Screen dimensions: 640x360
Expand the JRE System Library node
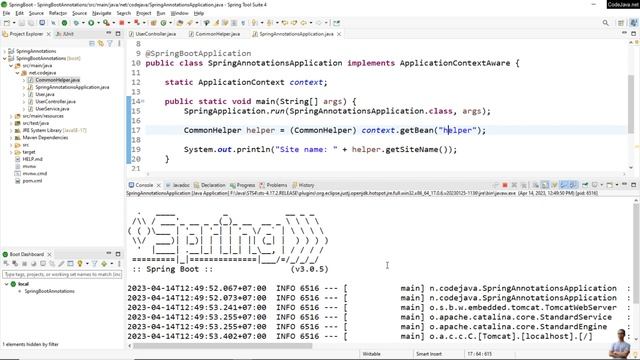pos(11,130)
